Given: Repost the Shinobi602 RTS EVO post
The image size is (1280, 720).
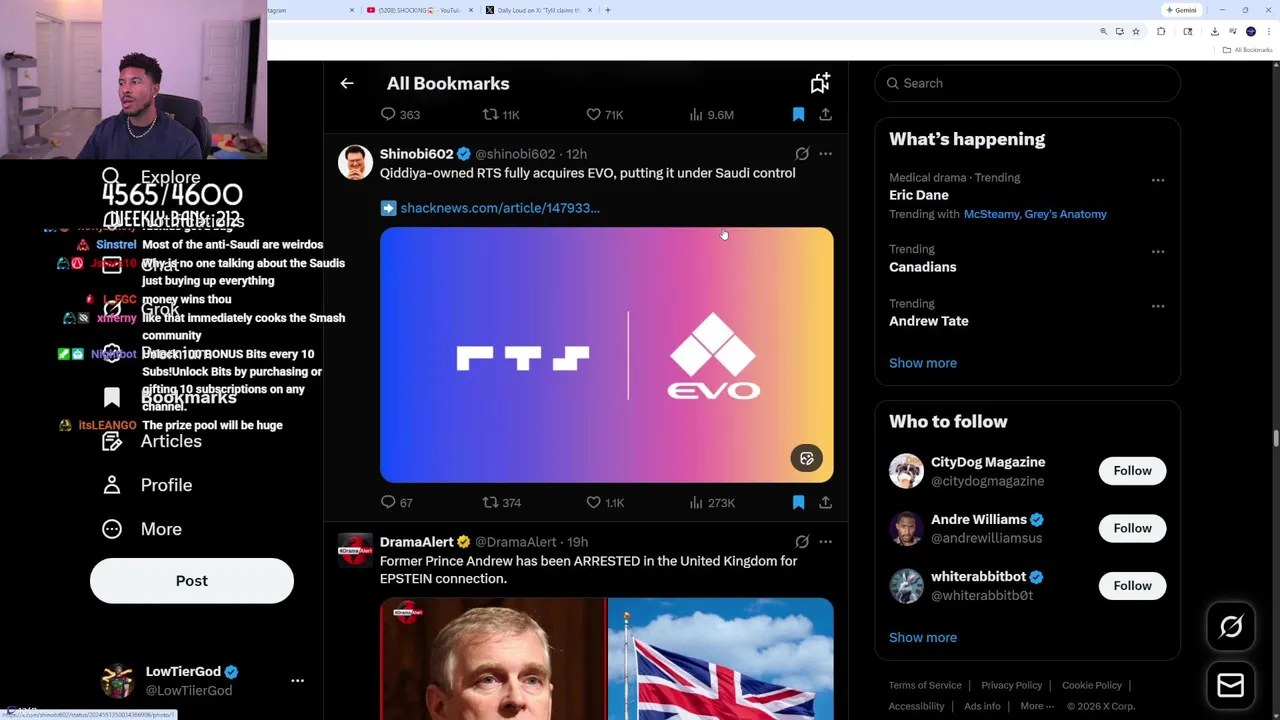Looking at the screenshot, I should point(491,503).
